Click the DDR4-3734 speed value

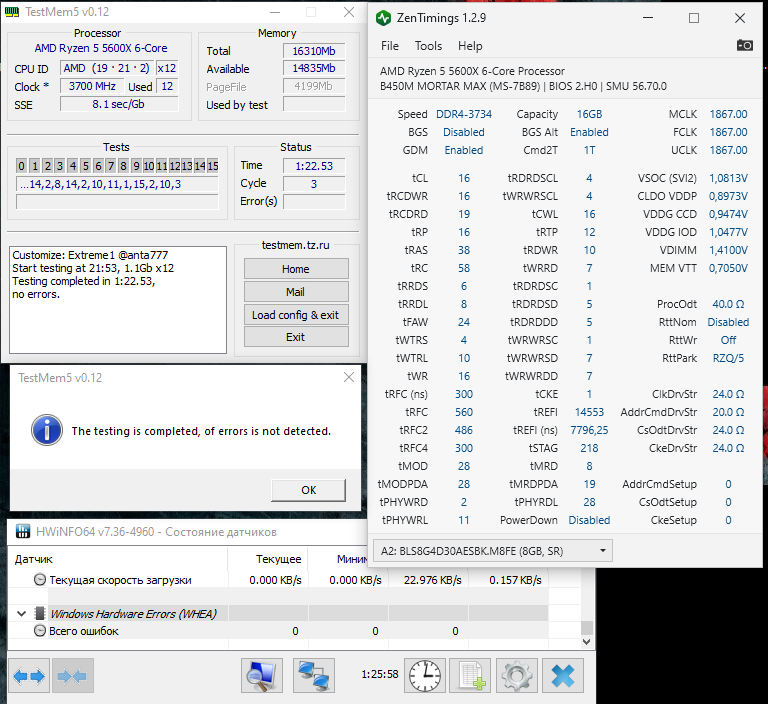pos(464,114)
